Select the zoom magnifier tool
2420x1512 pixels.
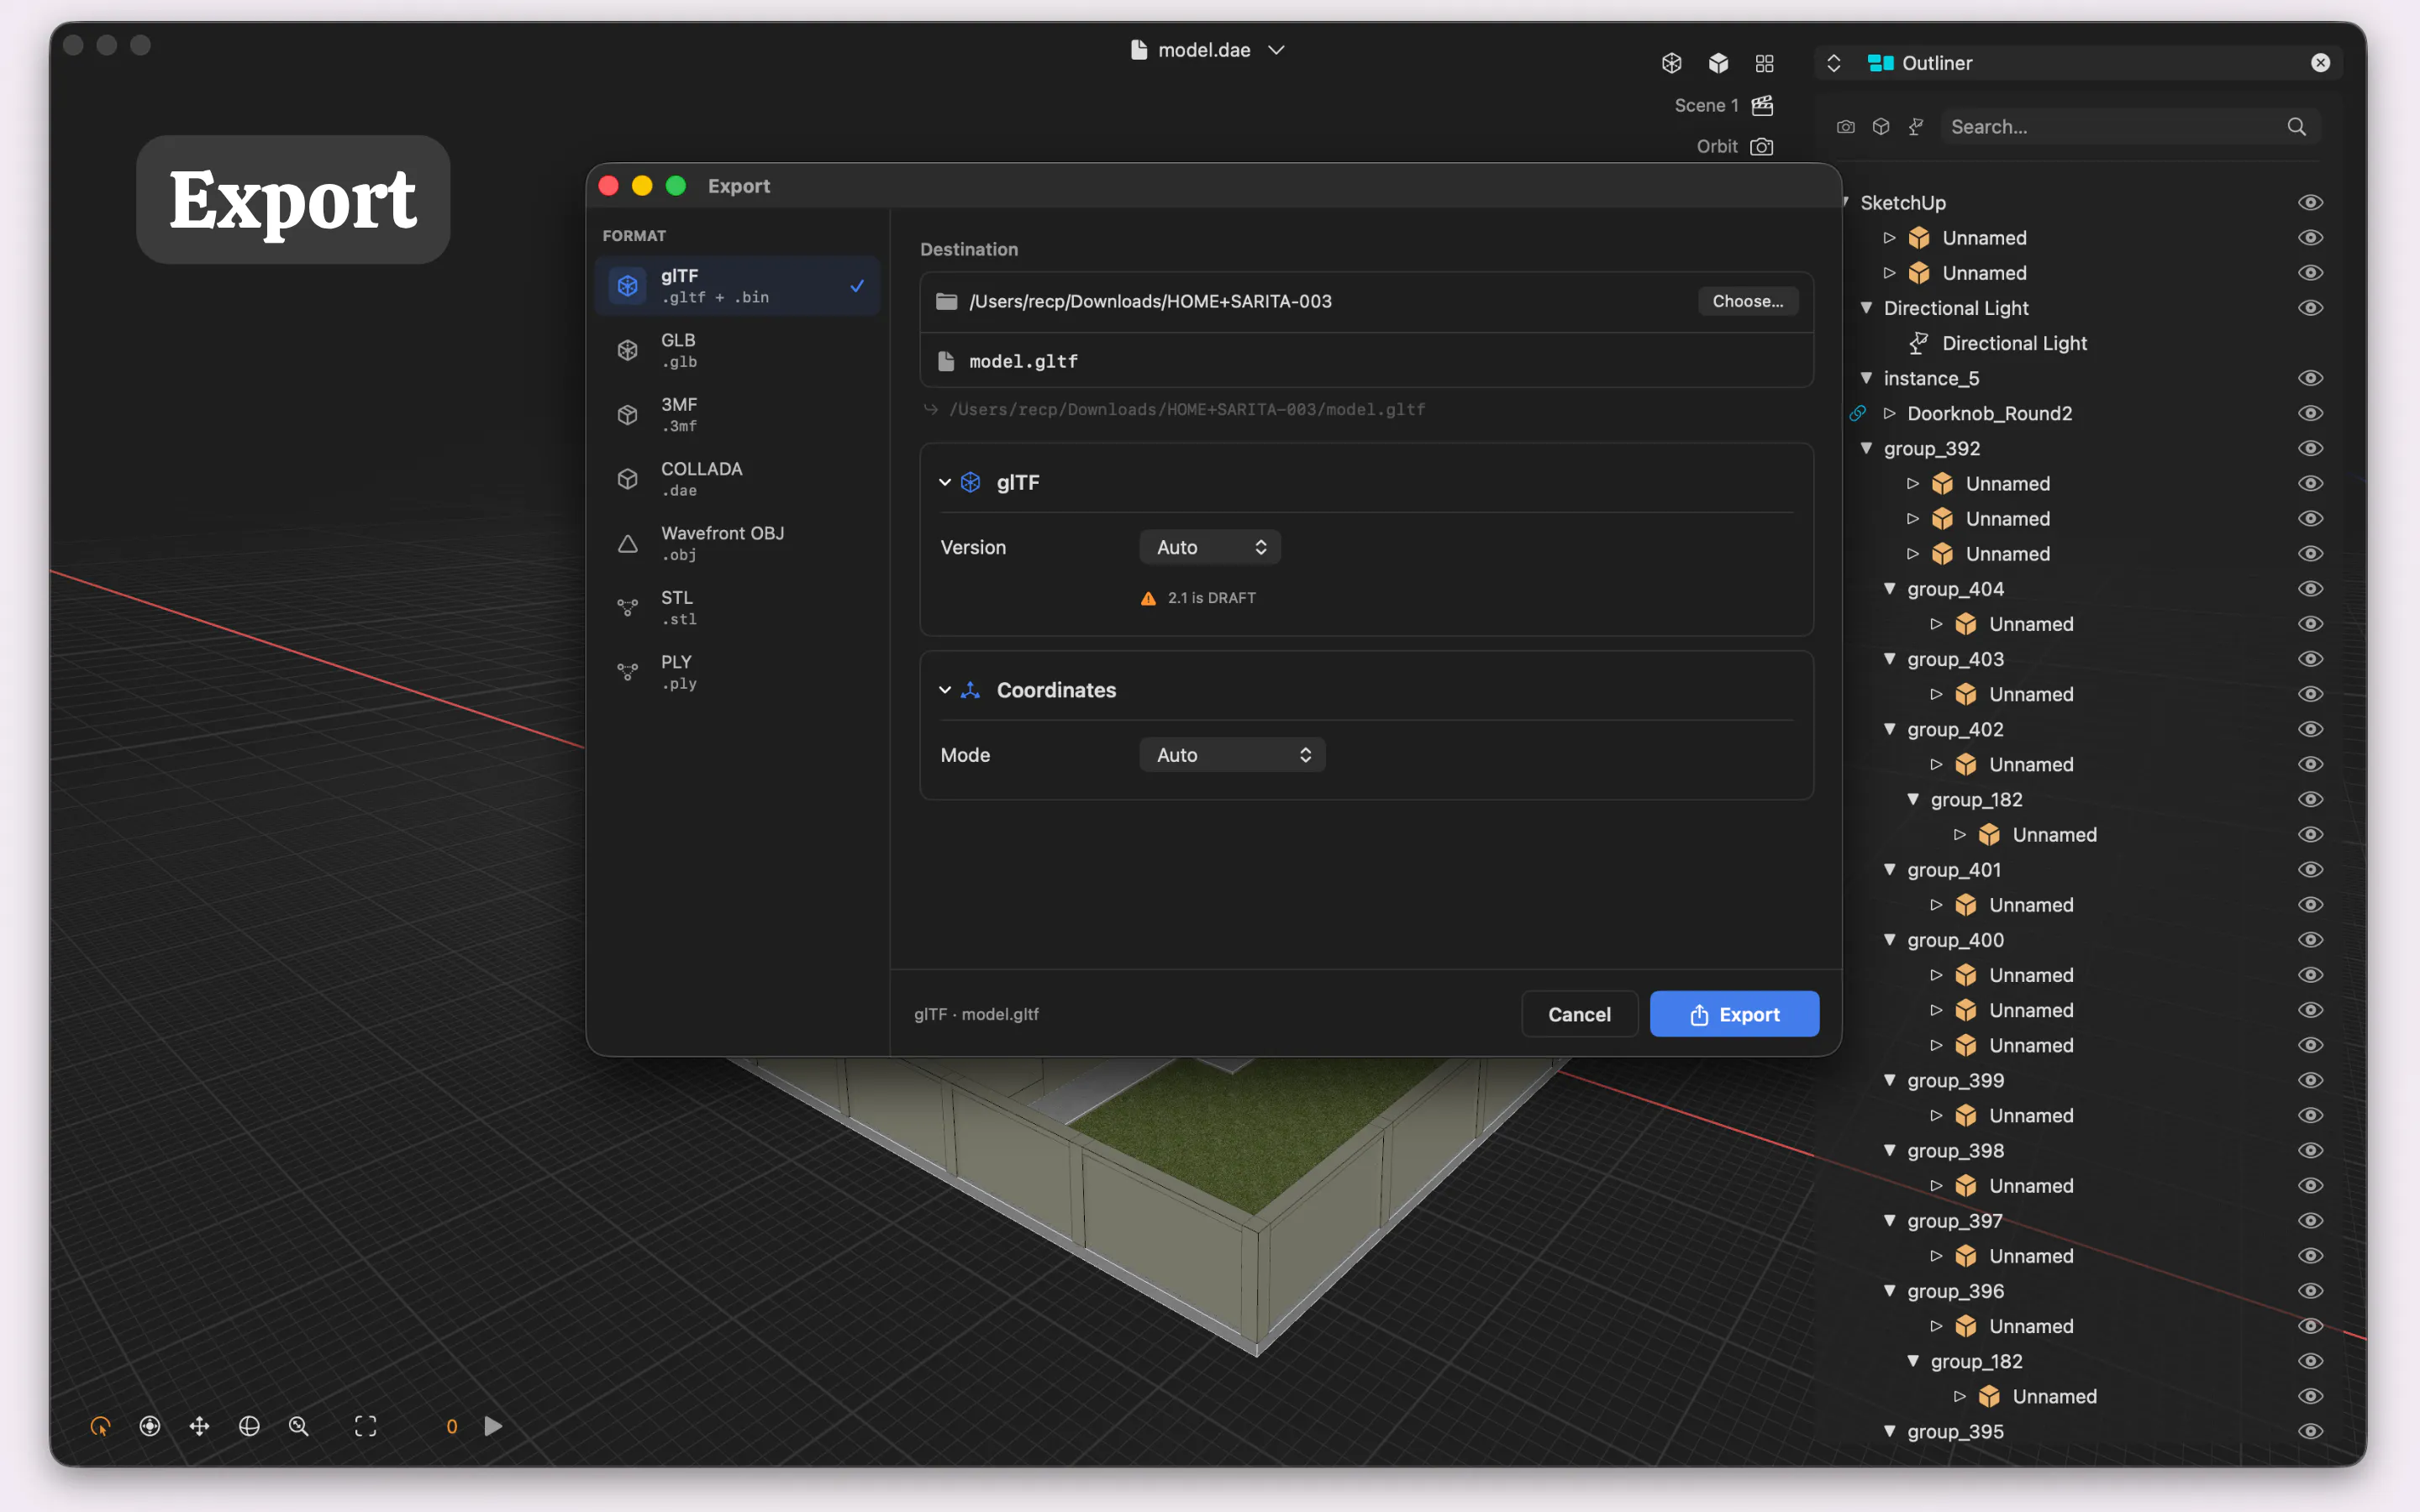click(x=299, y=1426)
